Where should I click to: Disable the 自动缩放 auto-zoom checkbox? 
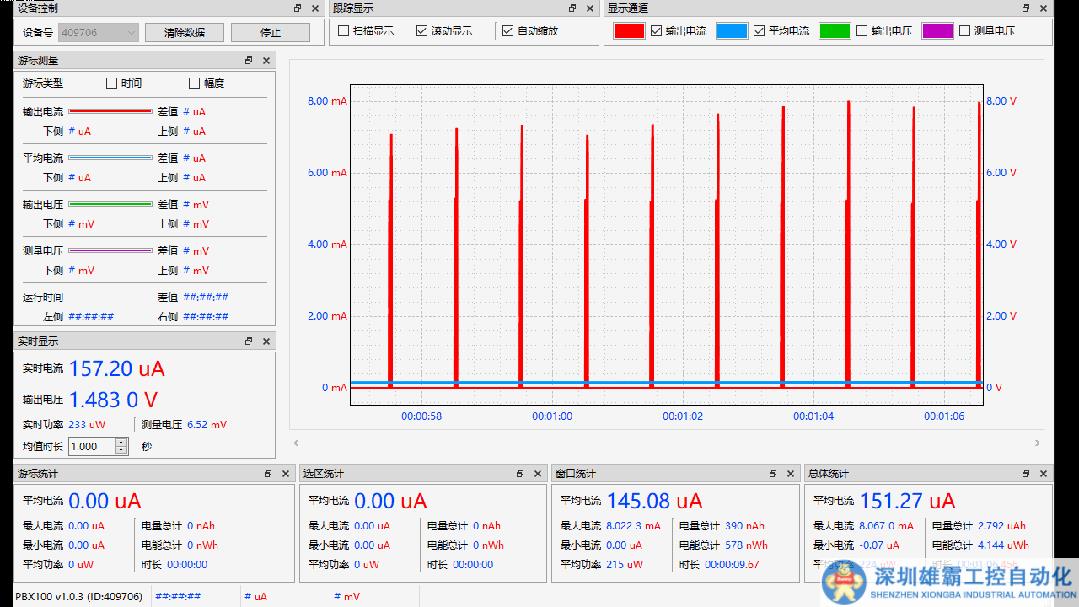[507, 31]
